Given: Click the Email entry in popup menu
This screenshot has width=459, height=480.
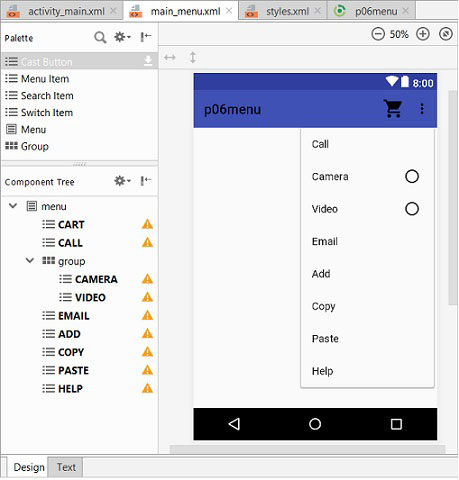Looking at the screenshot, I should (x=325, y=241).
